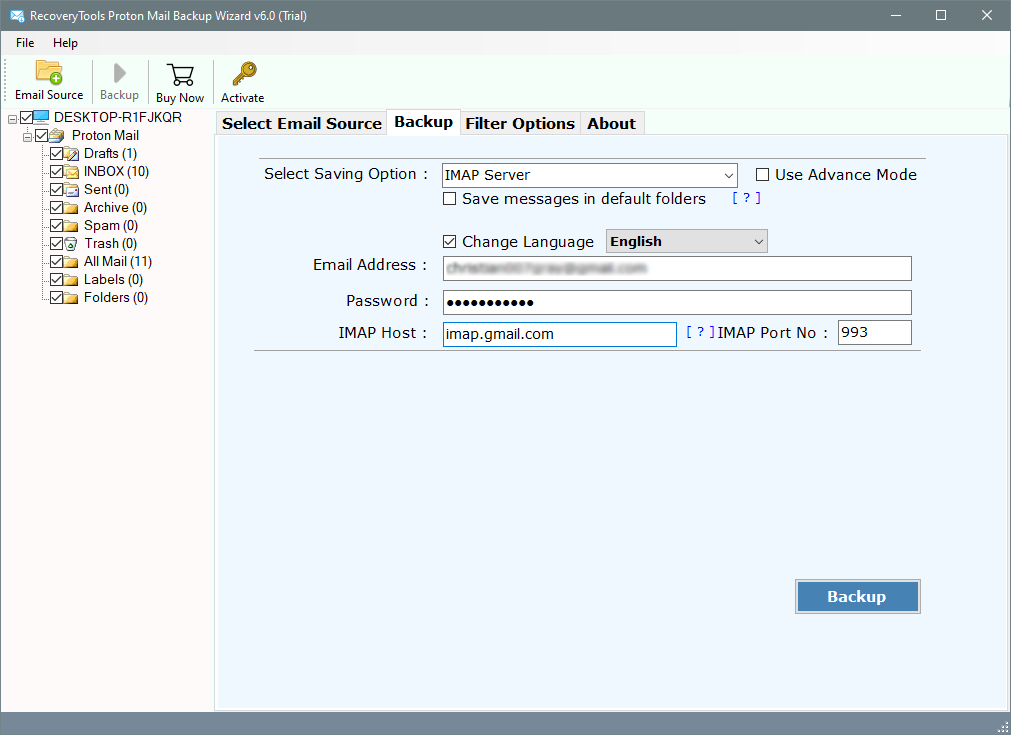The height and width of the screenshot is (735, 1011).
Task: Click the Activate key icon
Action: click(244, 74)
